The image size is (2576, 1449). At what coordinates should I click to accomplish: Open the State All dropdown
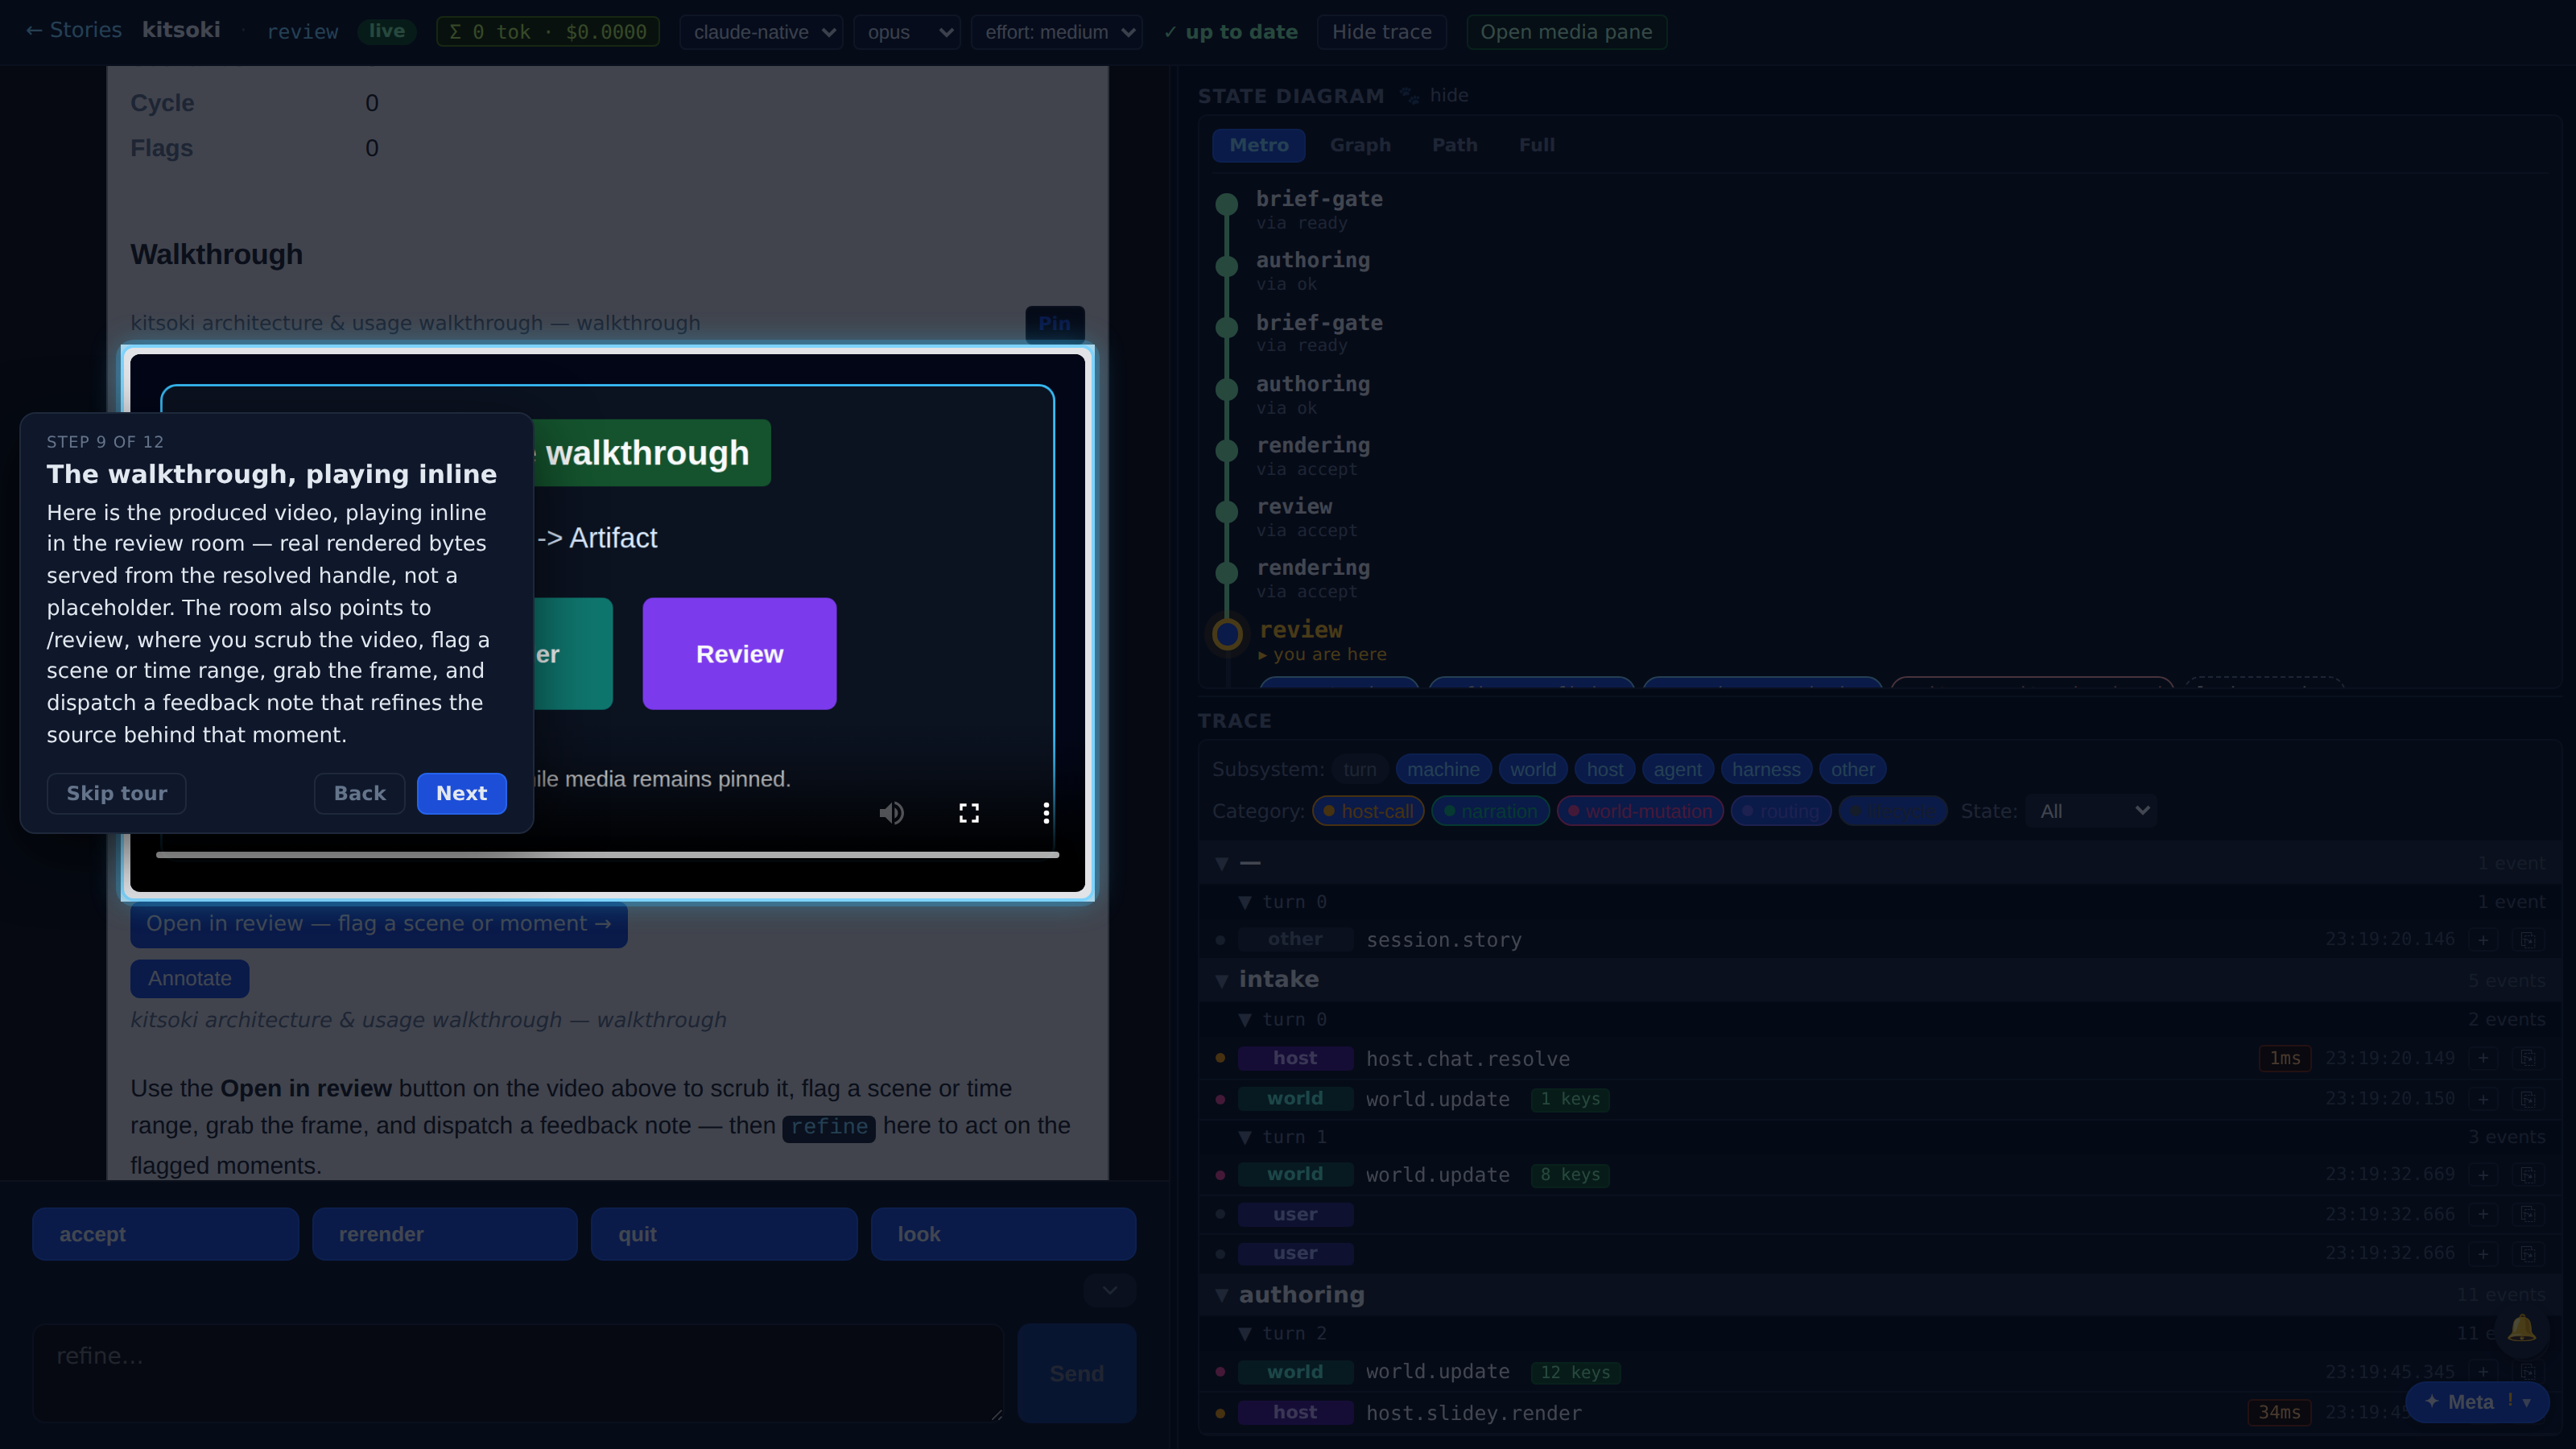coord(2092,811)
